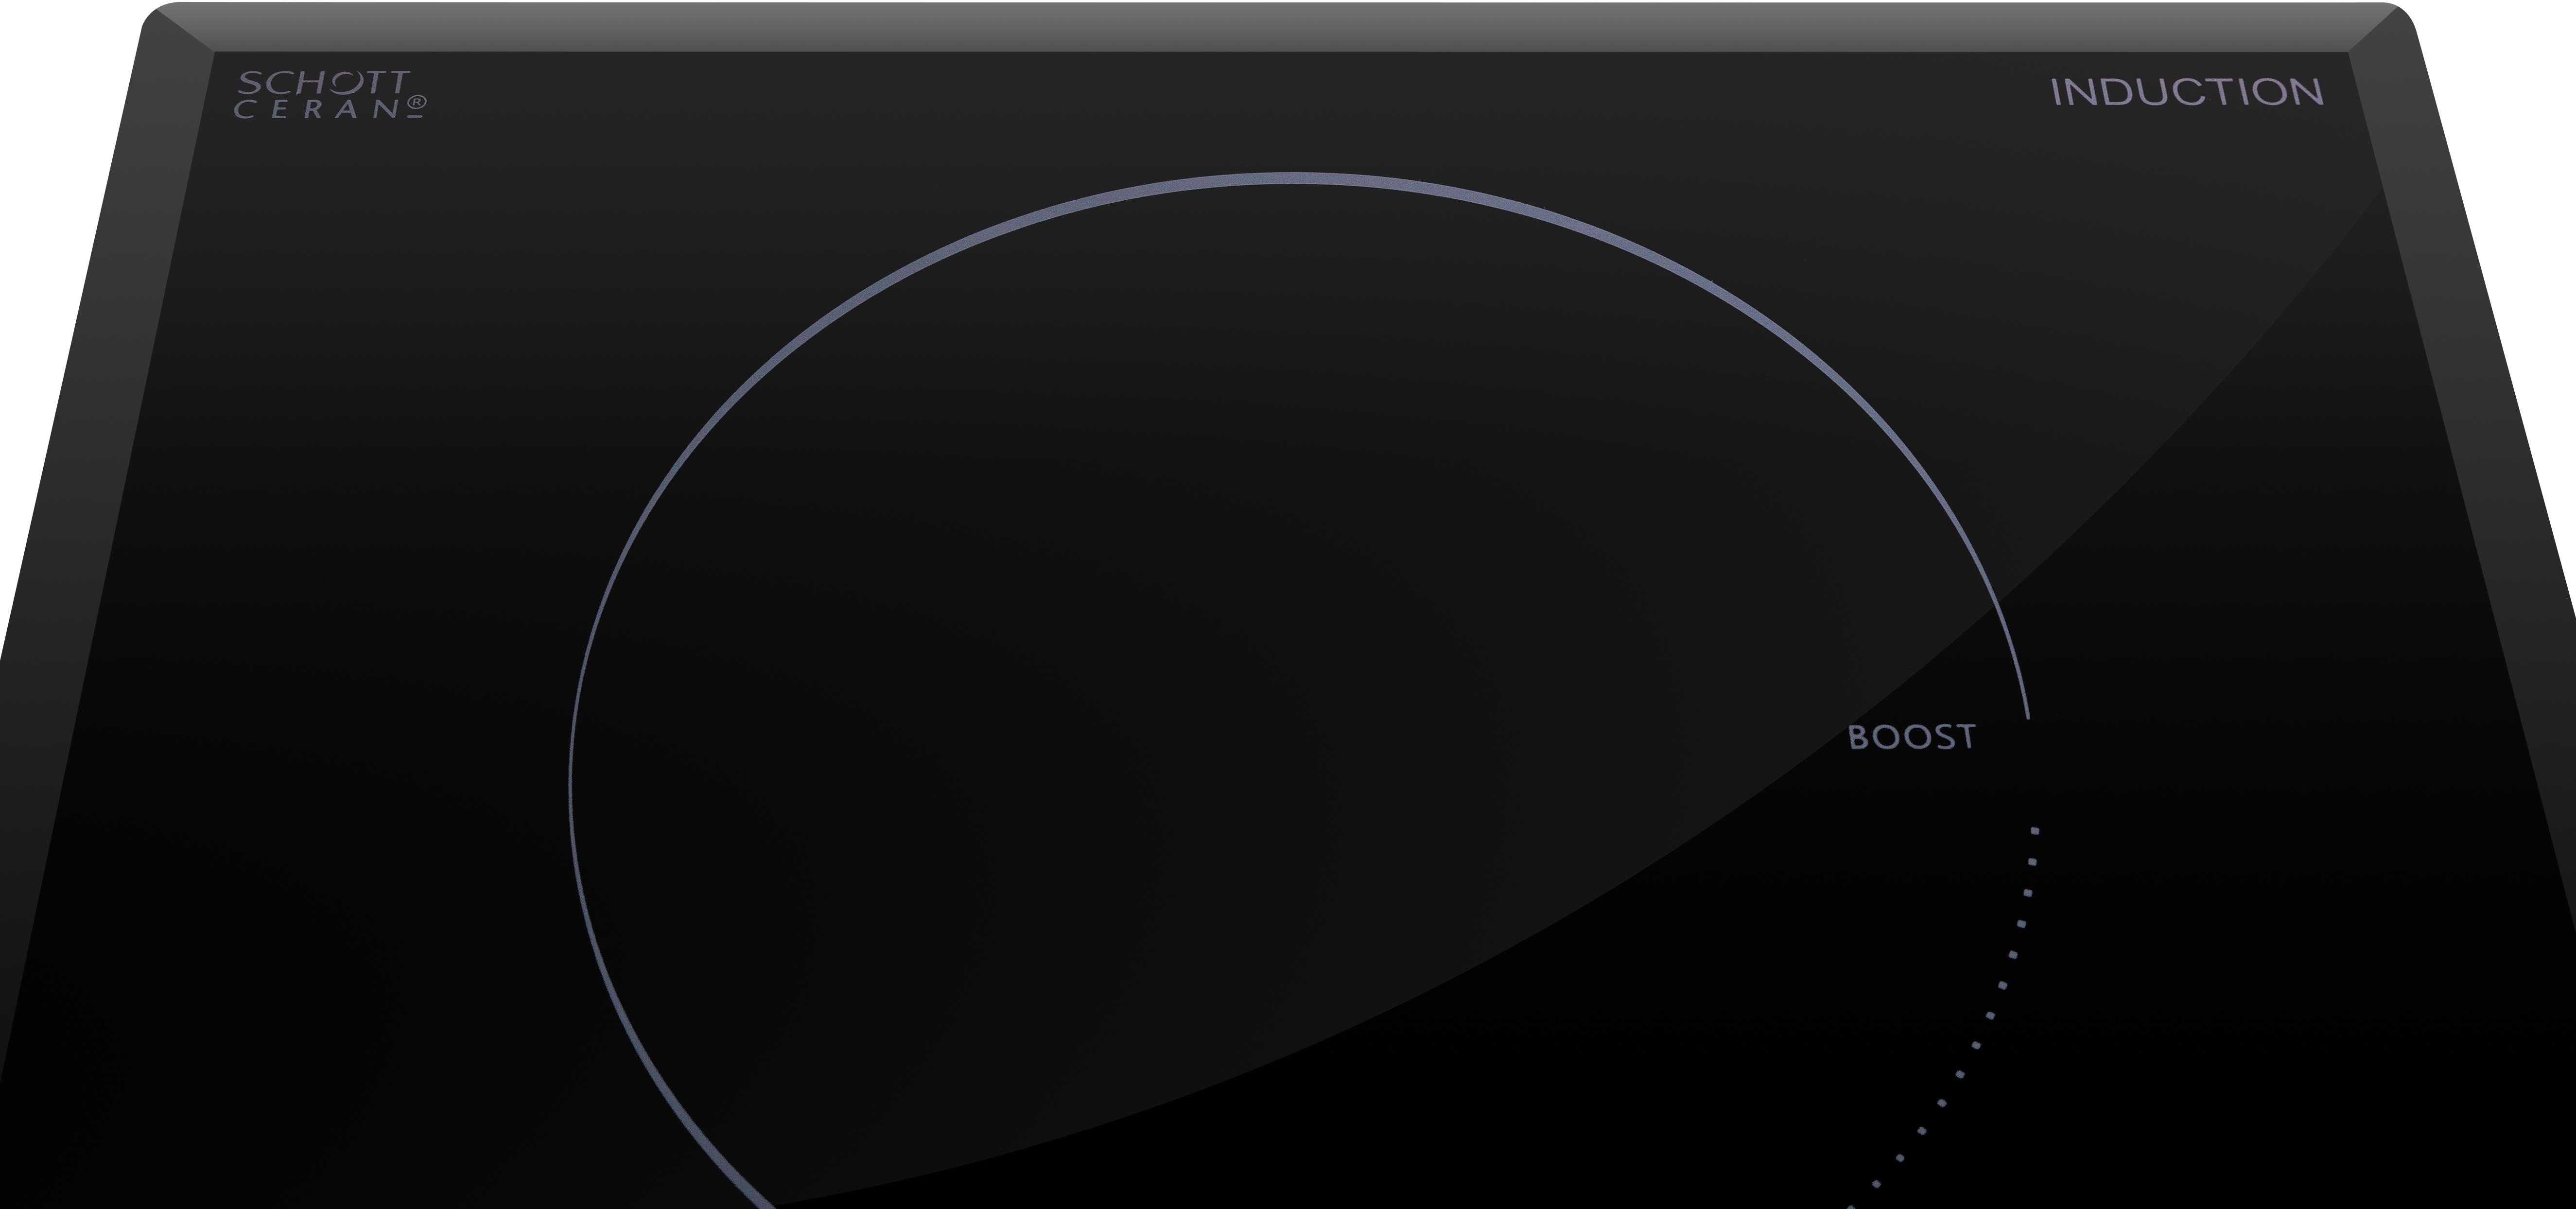Click the BOOST label on the cooktop
This screenshot has height=1209, width=2576.
(x=1911, y=737)
